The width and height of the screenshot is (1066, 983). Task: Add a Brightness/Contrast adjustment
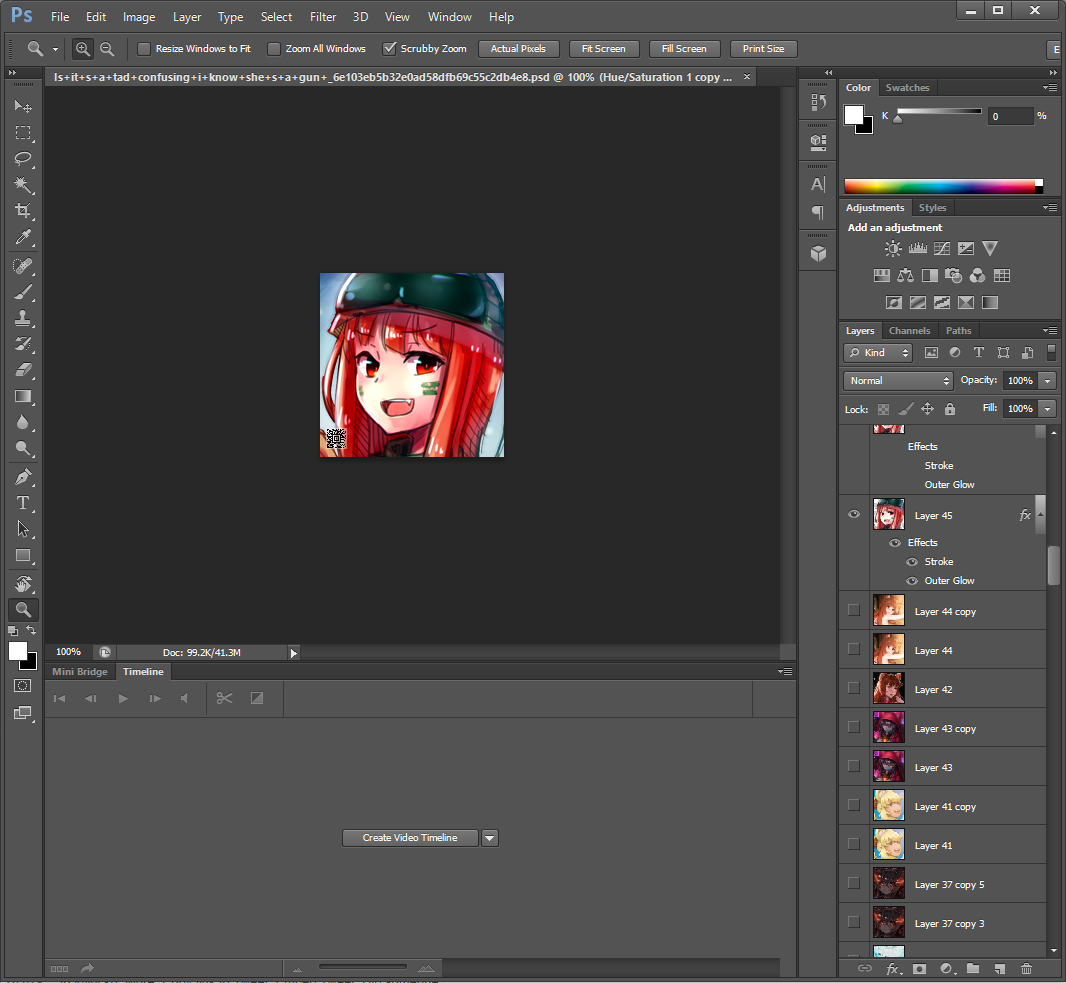point(893,249)
